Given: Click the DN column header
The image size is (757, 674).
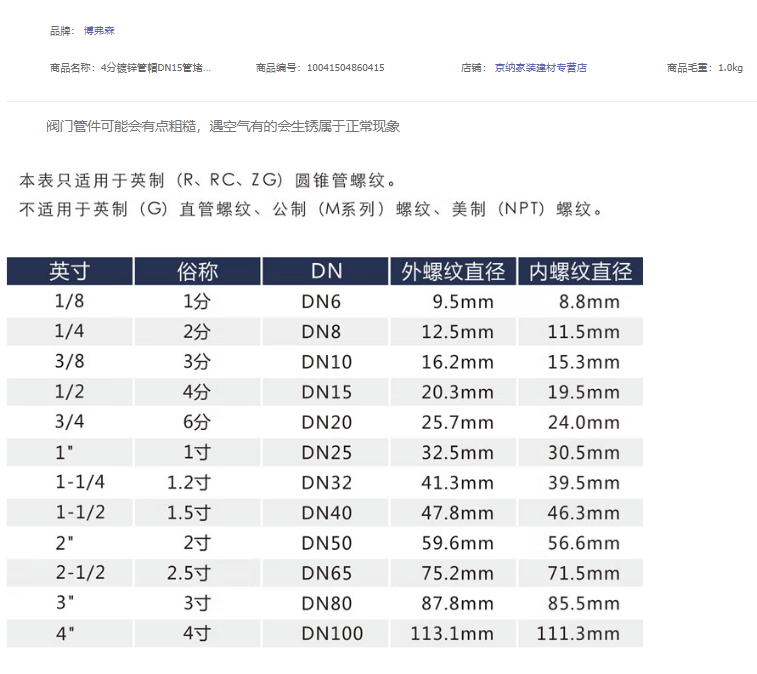Looking at the screenshot, I should pyautogui.click(x=326, y=271).
